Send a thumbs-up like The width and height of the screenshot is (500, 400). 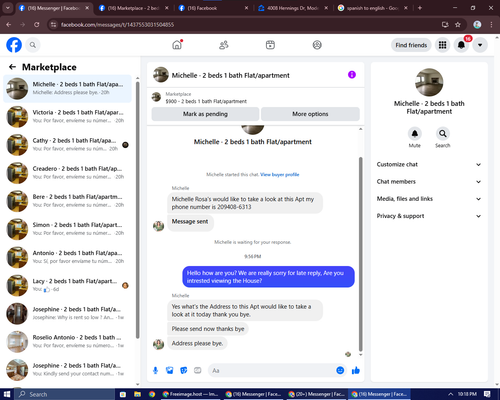tap(356, 370)
